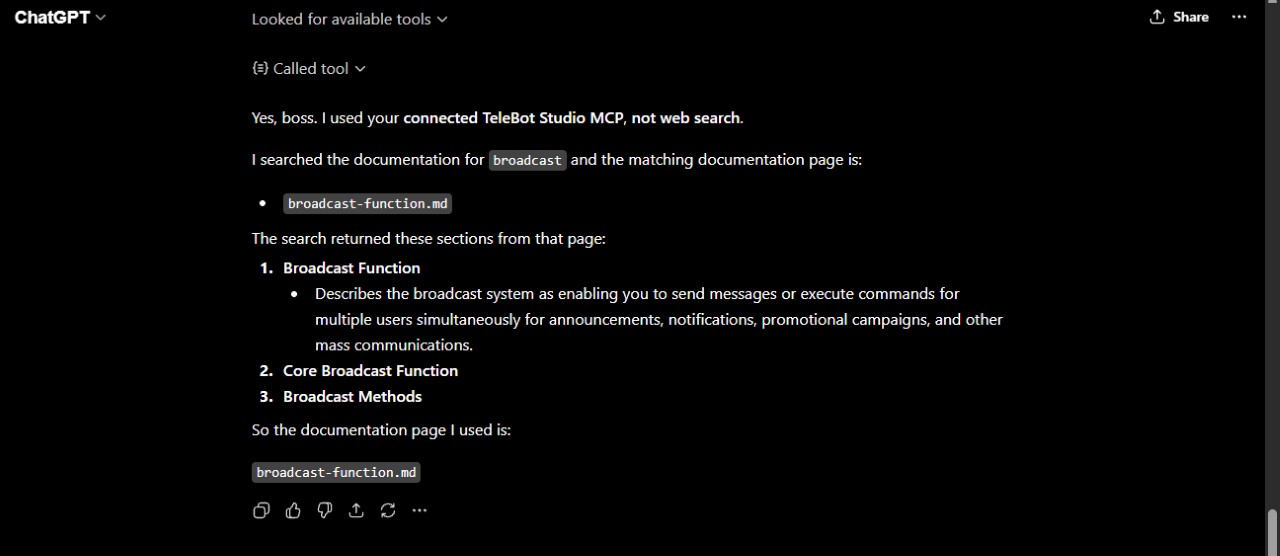The height and width of the screenshot is (556, 1280).
Task: Open more actions ellipsis below response
Action: pyautogui.click(x=419, y=510)
